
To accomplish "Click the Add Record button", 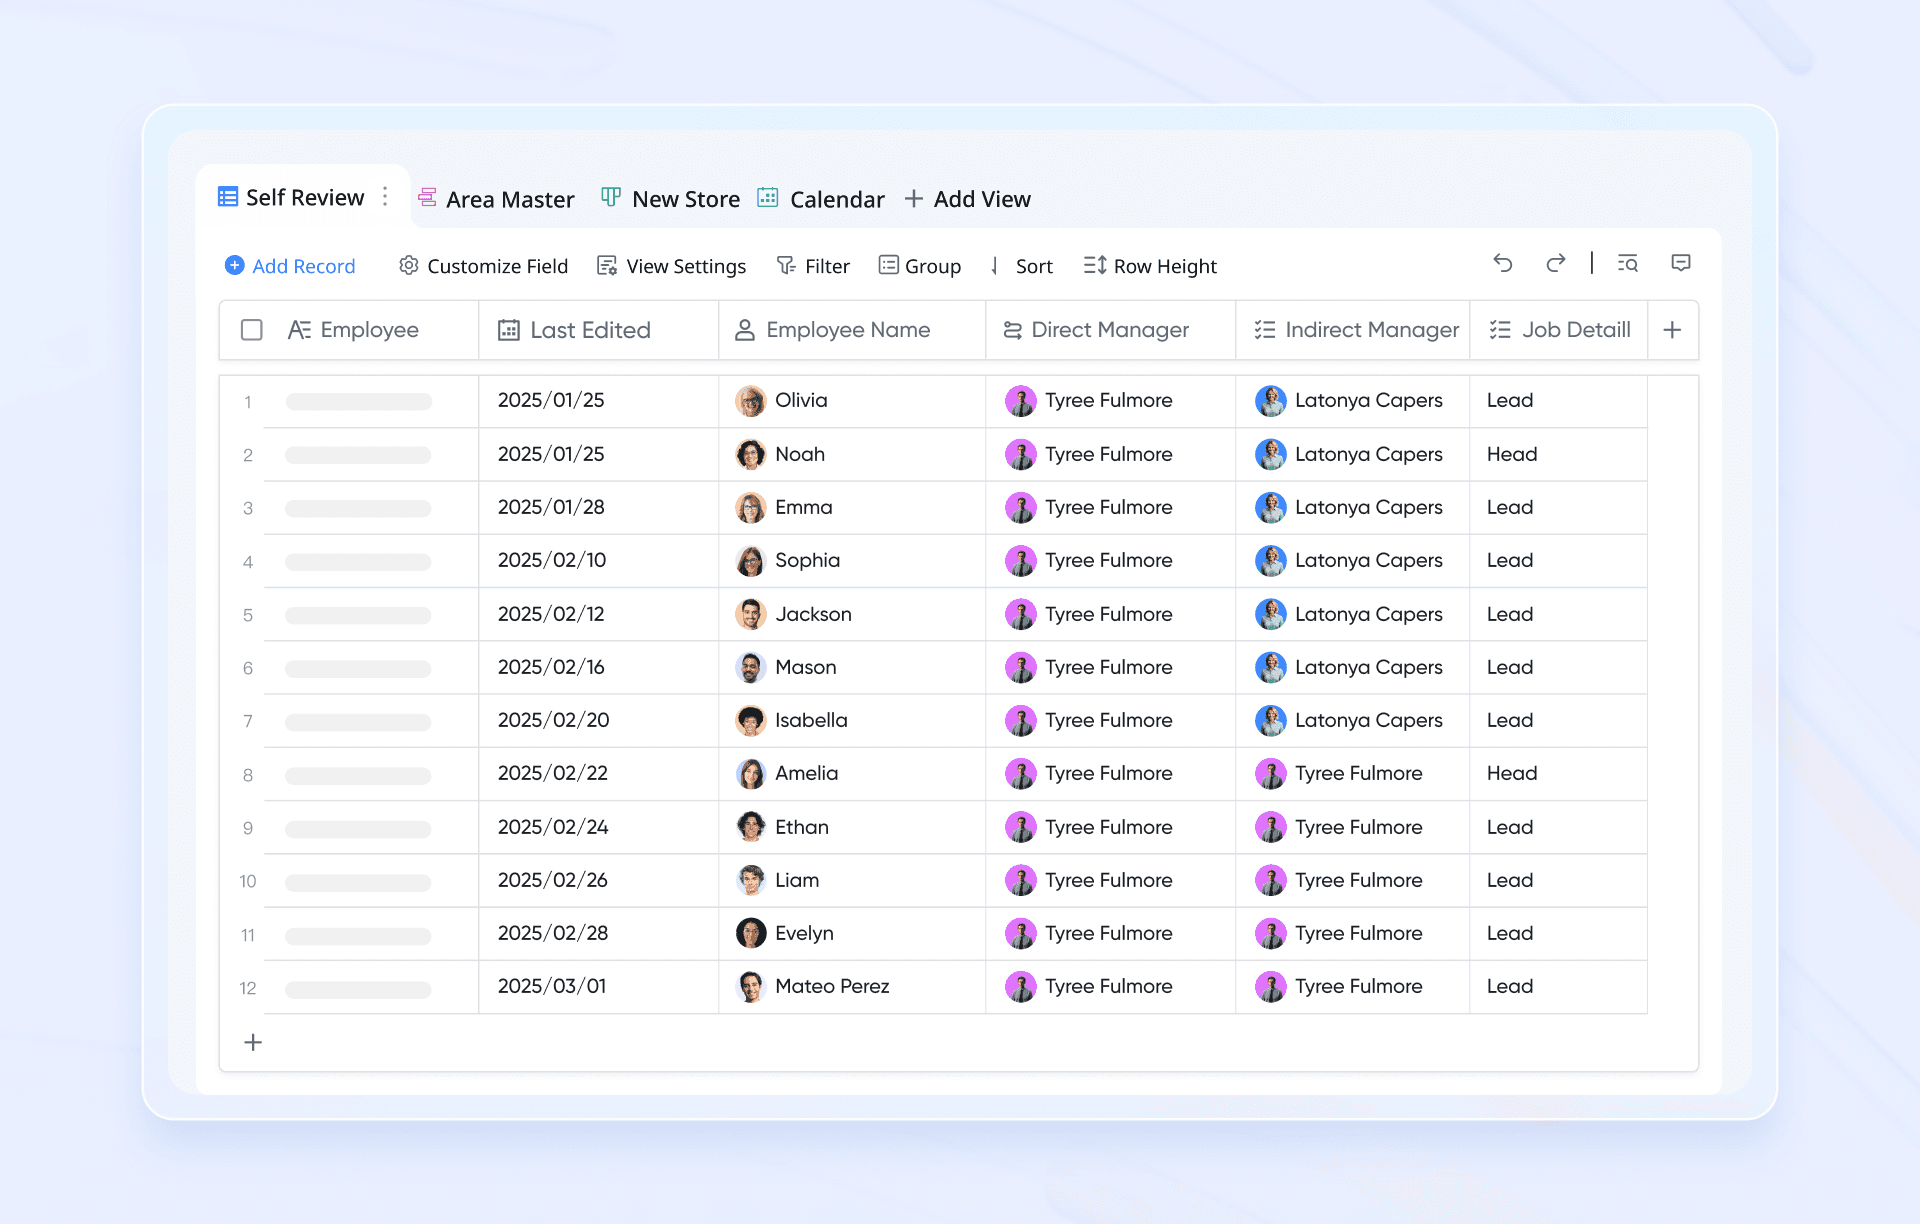I will [290, 266].
